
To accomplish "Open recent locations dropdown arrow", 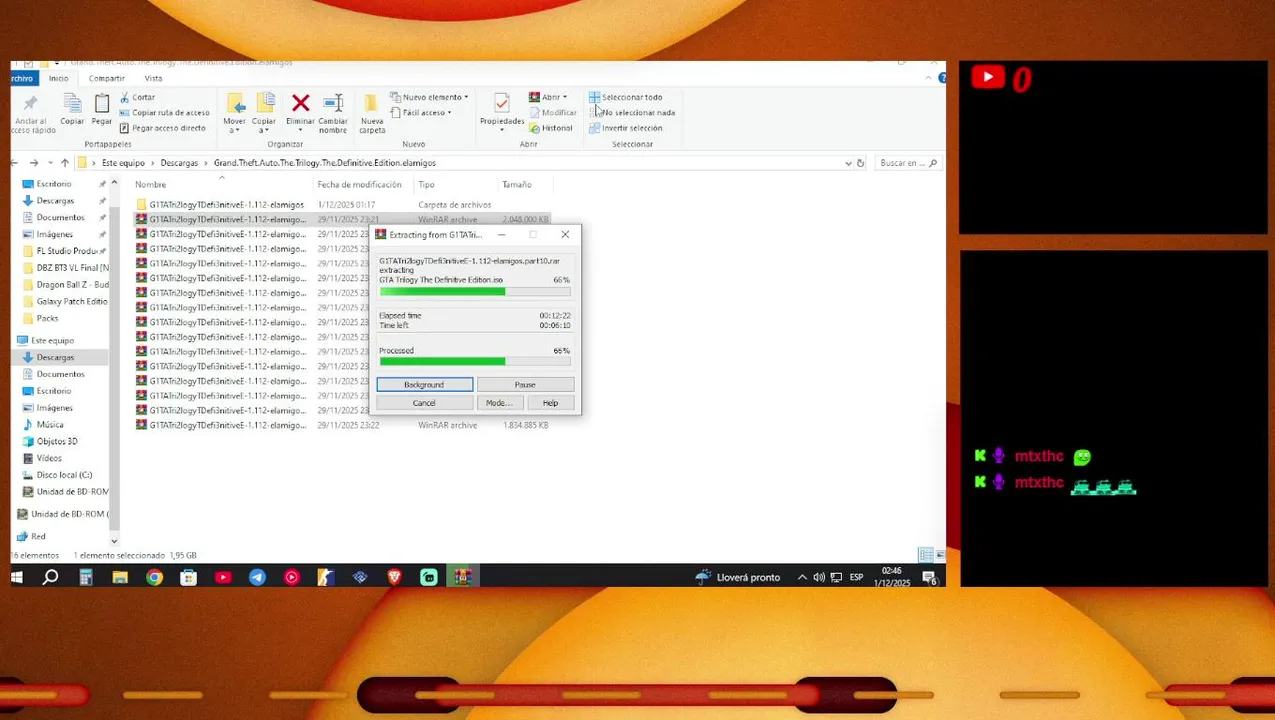I will pyautogui.click(x=49, y=163).
